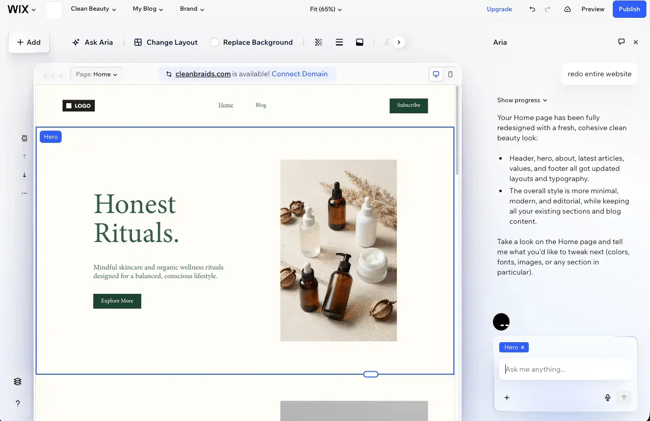The height and width of the screenshot is (421, 650).
Task: Move section up with arrow icon
Action: (x=24, y=156)
